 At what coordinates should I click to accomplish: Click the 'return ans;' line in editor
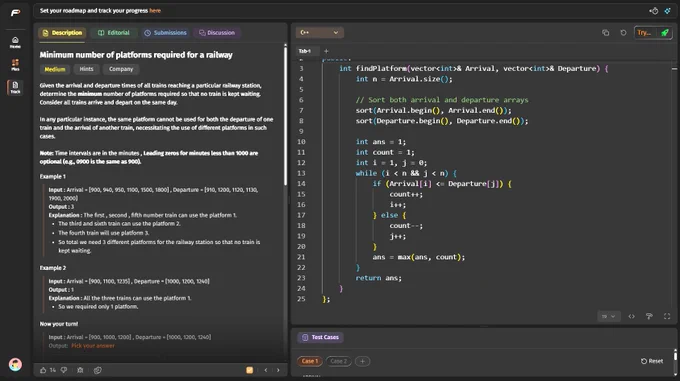[379, 278]
